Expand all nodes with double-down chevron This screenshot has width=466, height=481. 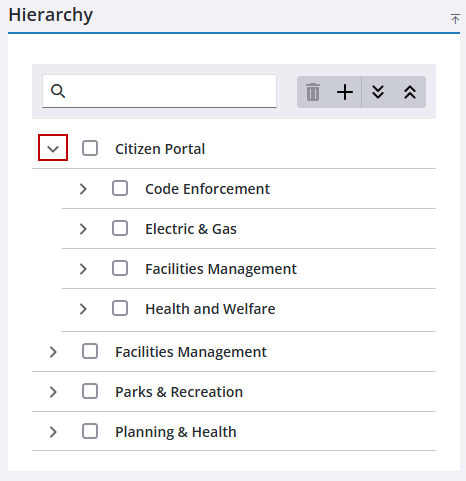pos(378,92)
